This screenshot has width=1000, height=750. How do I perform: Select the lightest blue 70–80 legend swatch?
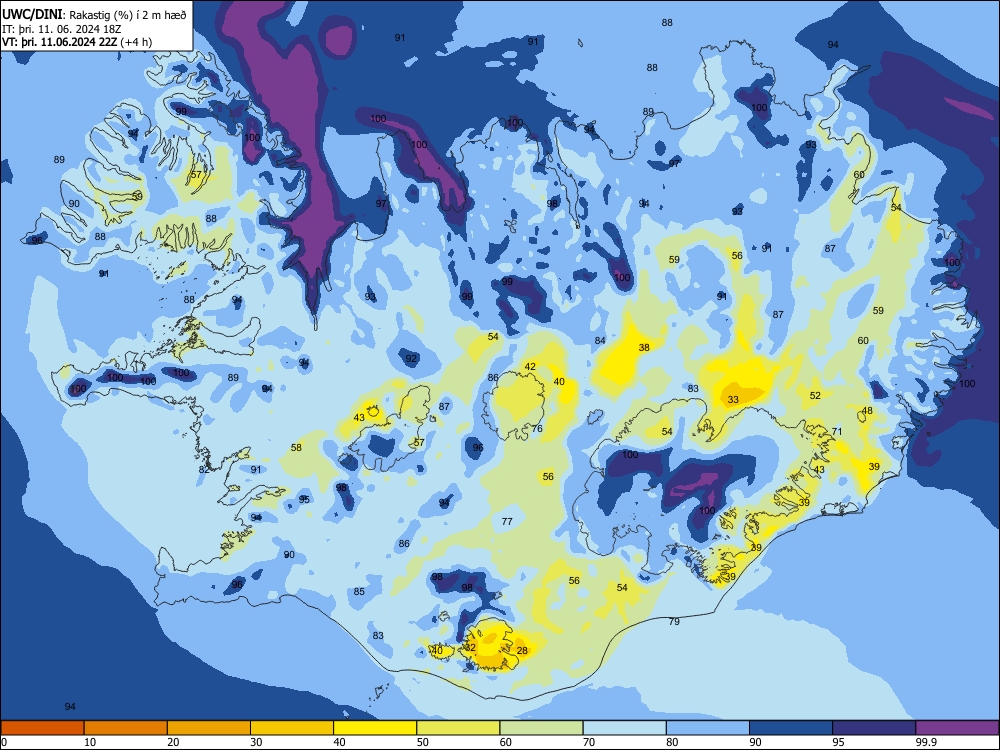coord(624,728)
